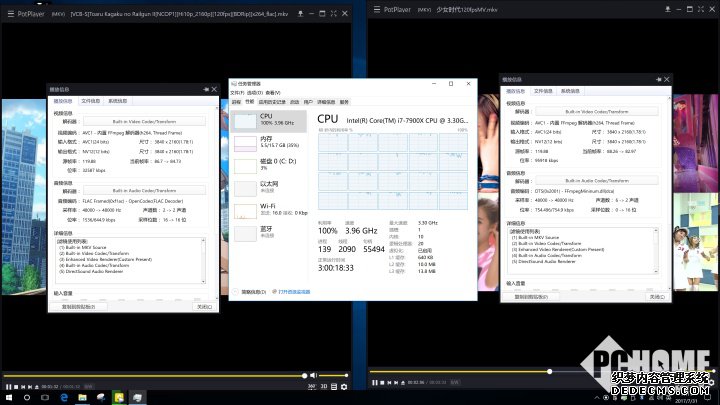Click copy-to-clipboard button in right info dialog

coord(531,297)
